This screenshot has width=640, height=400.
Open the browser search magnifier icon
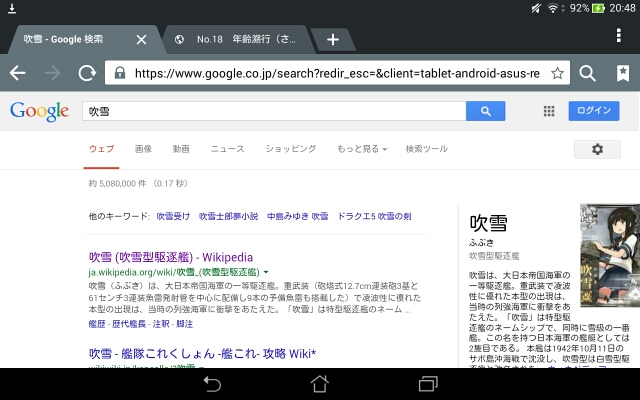589,73
